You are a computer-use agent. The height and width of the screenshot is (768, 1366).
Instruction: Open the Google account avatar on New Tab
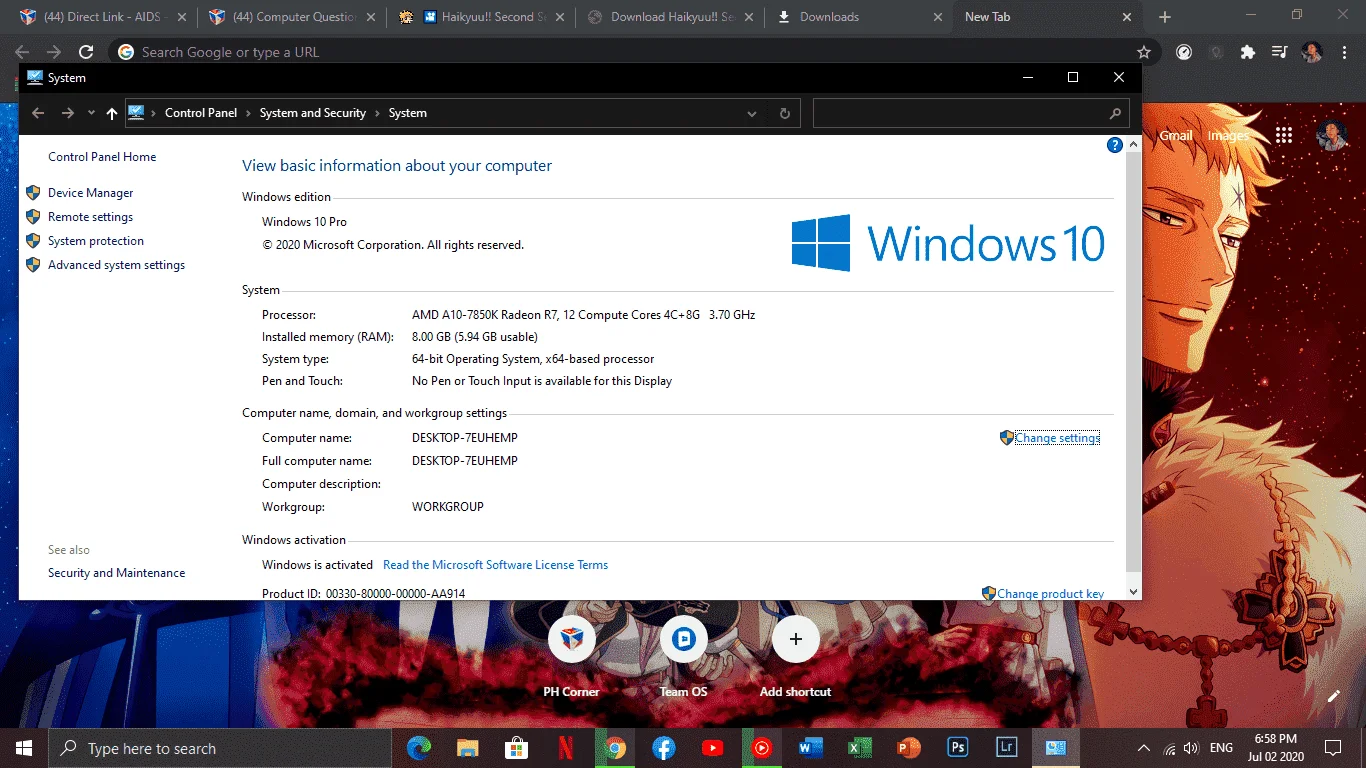(x=1332, y=136)
